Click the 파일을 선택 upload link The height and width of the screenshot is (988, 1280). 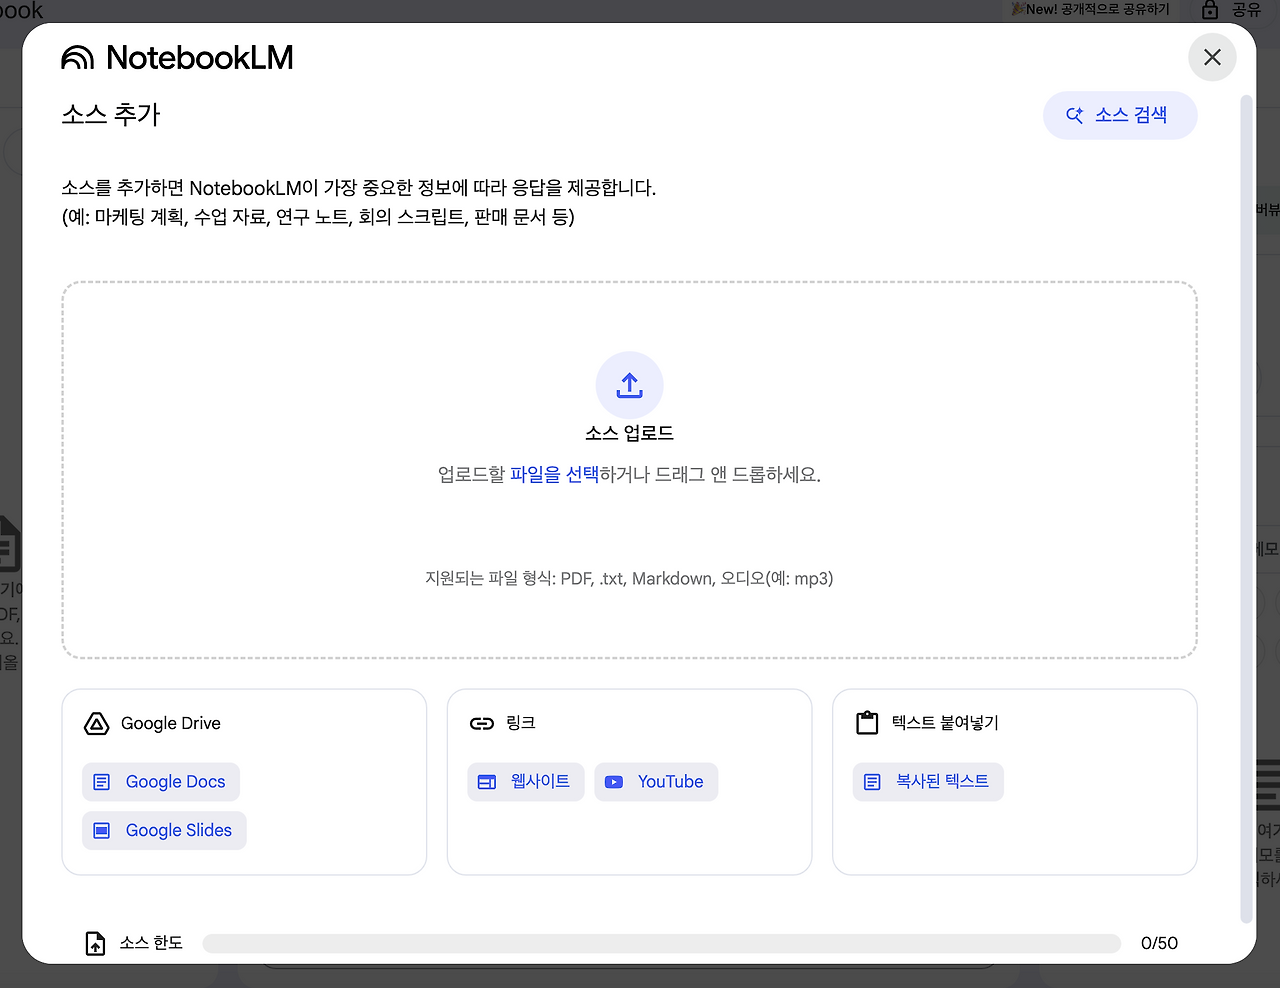tap(557, 475)
